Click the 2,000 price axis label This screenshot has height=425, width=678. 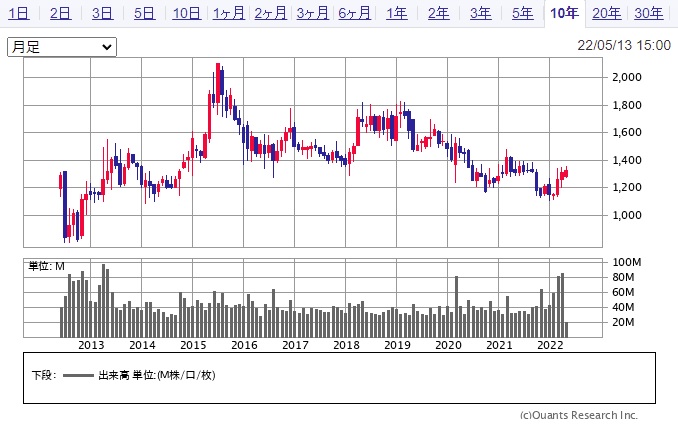(627, 77)
